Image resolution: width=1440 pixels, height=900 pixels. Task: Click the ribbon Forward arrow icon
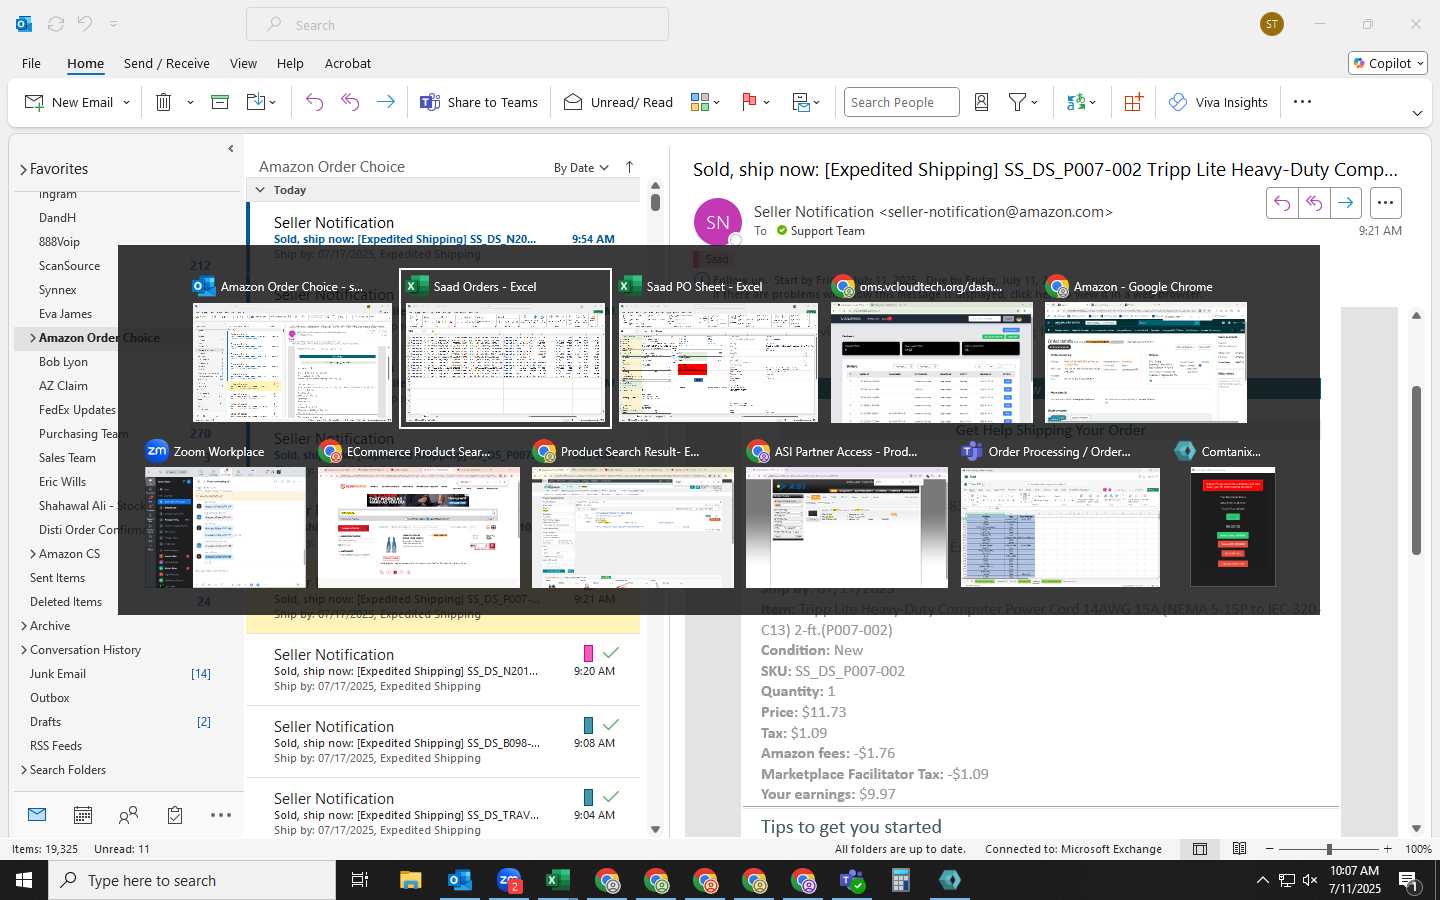(385, 102)
